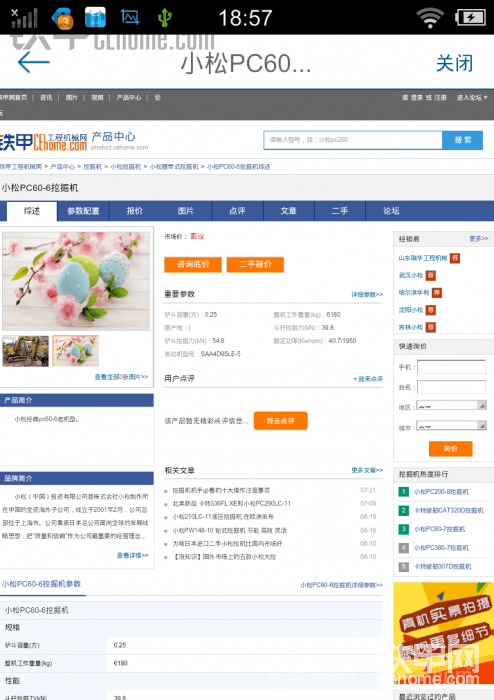The height and width of the screenshot is (700, 494).
Task: Open 详细参数>> link
Action: [367, 295]
